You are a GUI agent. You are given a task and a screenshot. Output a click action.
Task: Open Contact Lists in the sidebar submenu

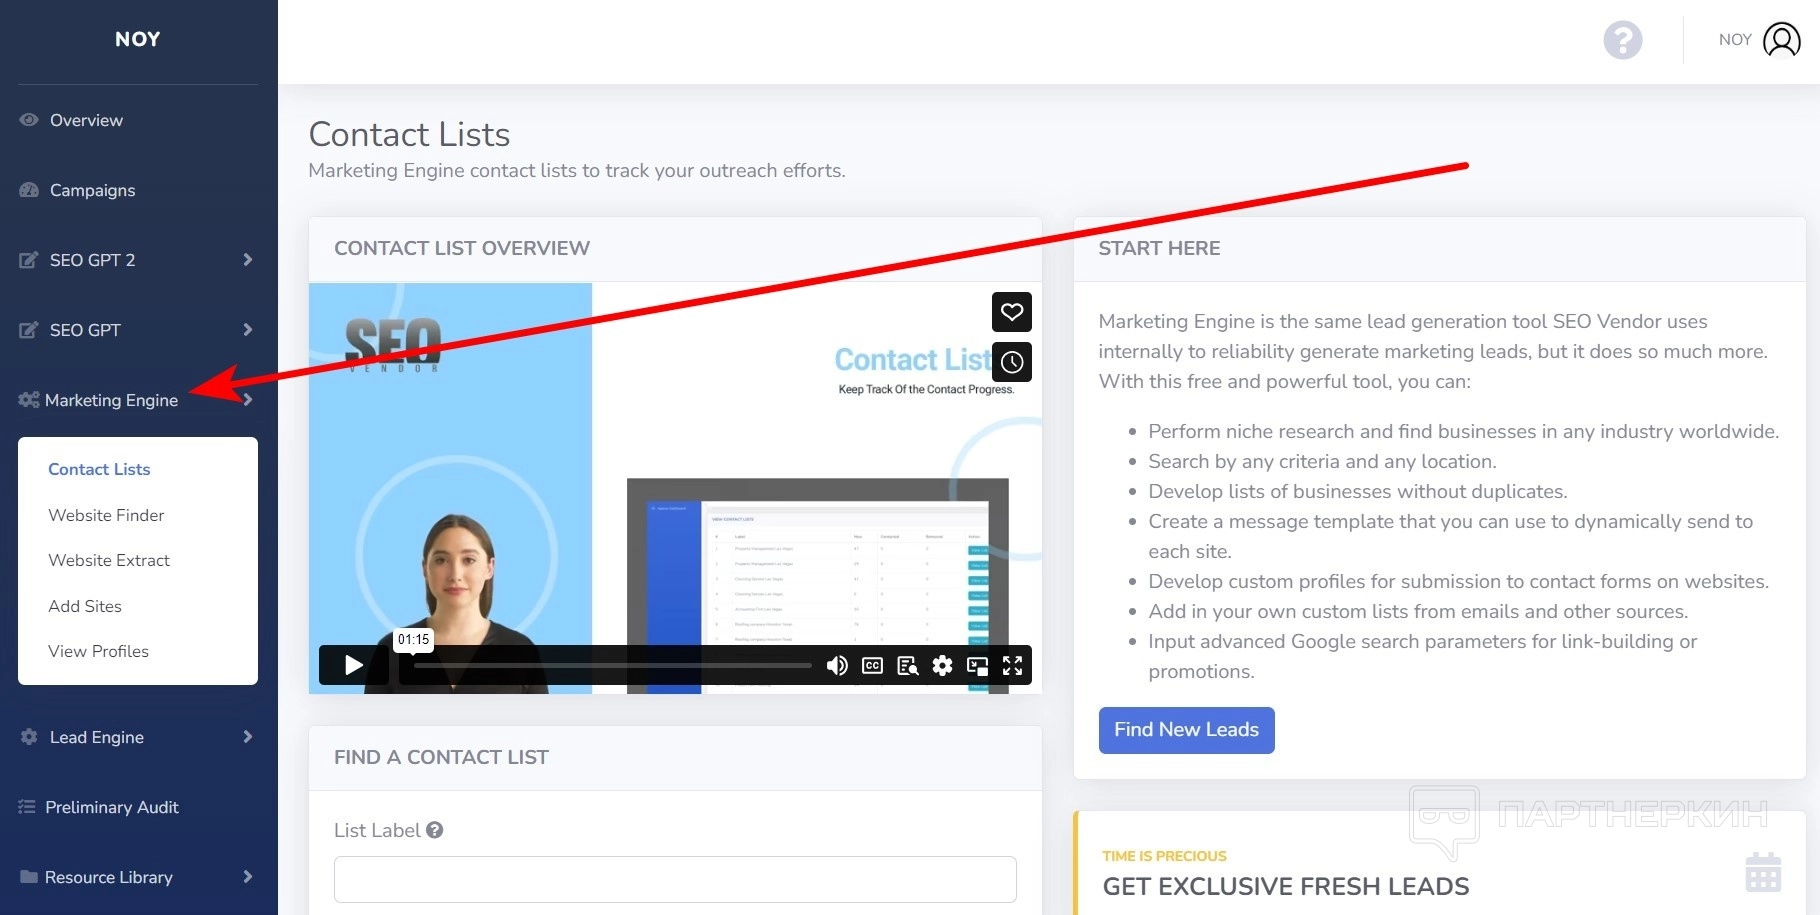coord(99,469)
